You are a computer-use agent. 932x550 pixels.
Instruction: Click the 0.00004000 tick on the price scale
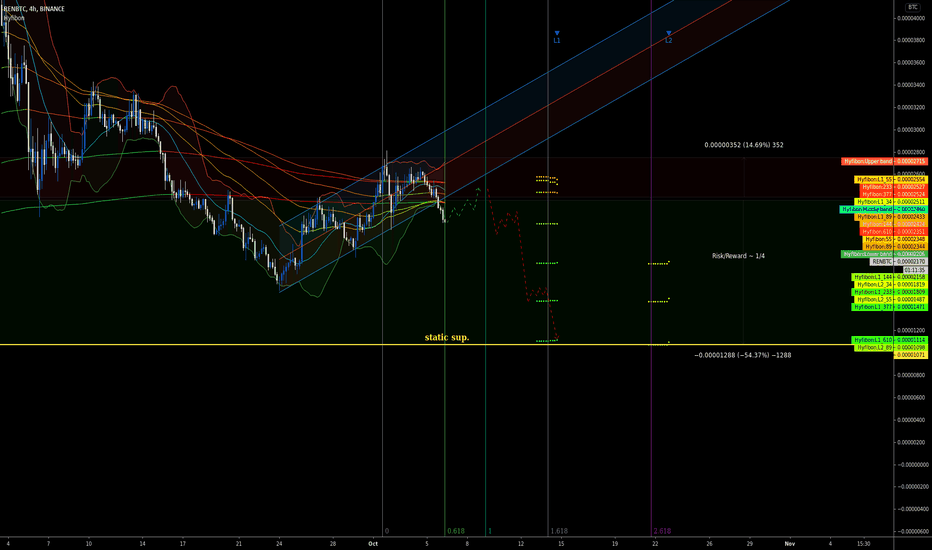[x=912, y=18]
